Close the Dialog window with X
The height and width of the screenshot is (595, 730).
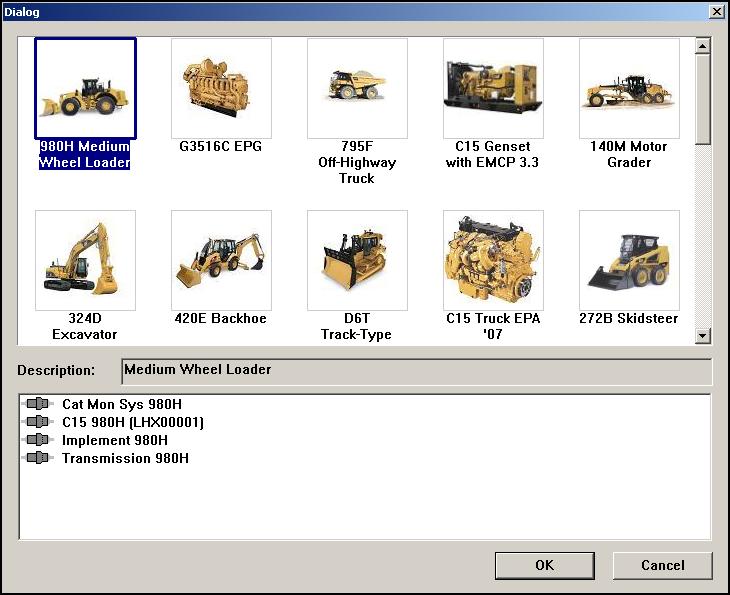coord(717,12)
